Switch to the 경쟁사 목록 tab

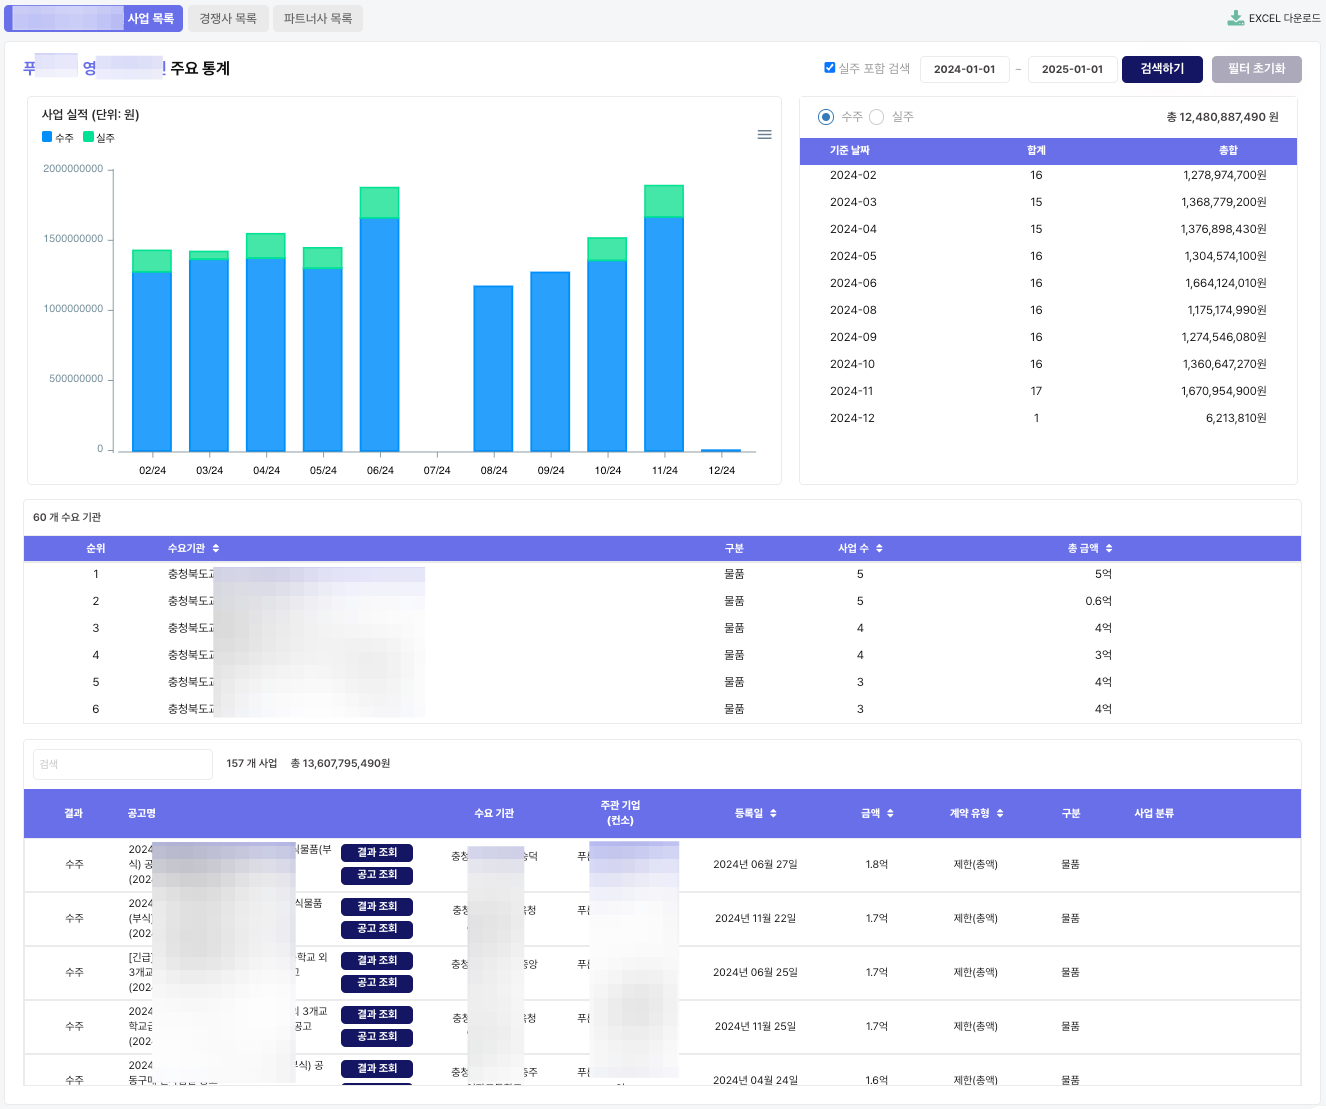[x=228, y=18]
